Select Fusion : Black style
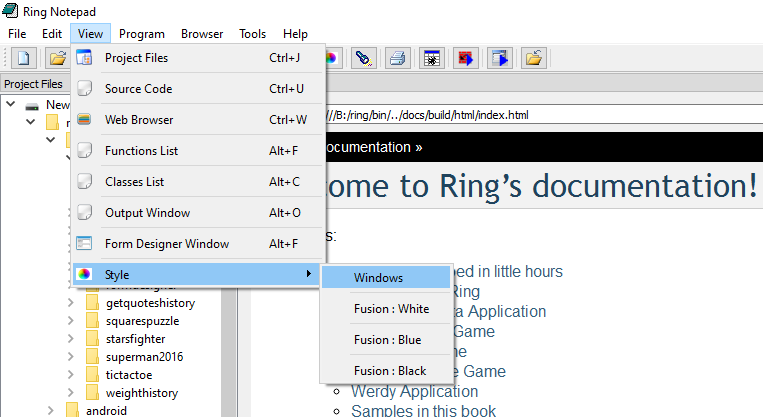Viewport: 763px width, 417px height. click(390, 370)
